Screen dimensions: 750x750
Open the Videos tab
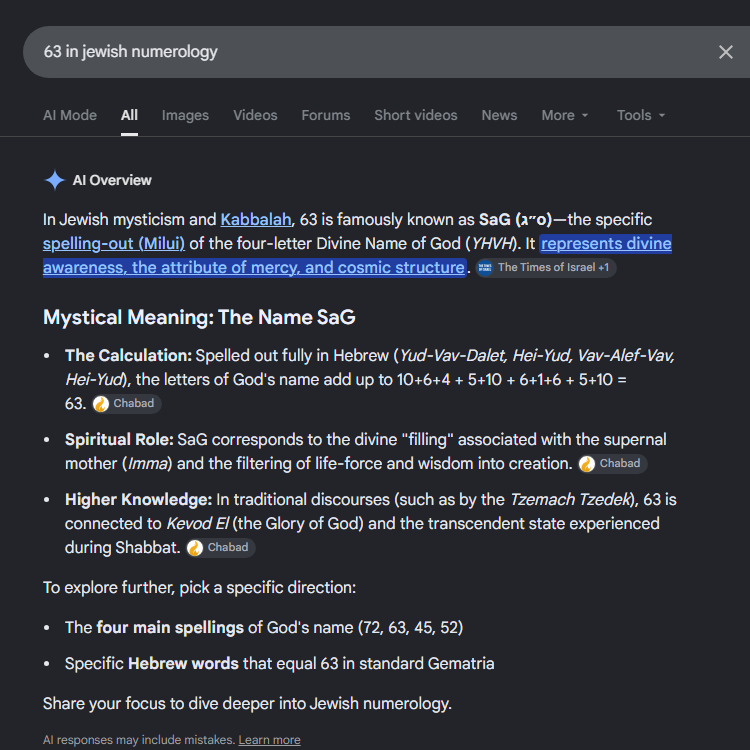click(255, 115)
